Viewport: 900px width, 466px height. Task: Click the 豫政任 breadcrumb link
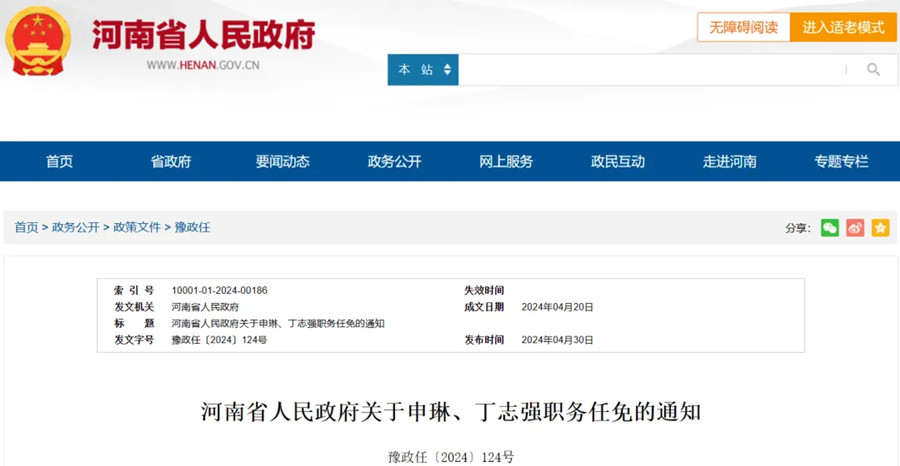tap(192, 227)
